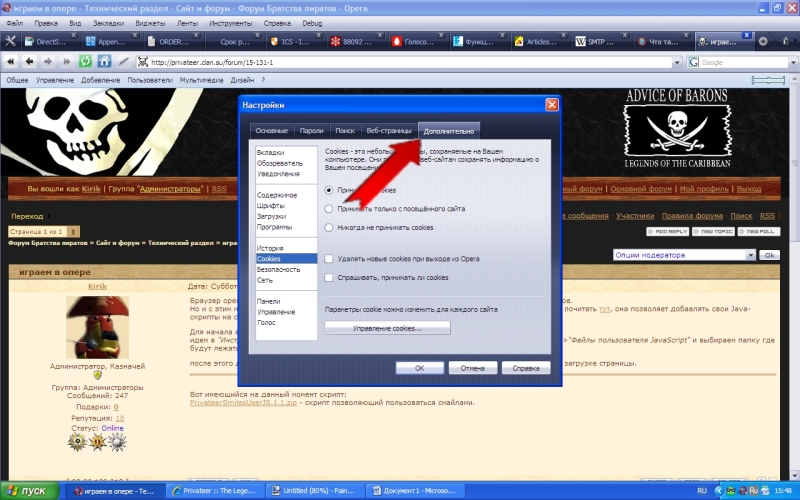Viewport: 800px width, 500px height.
Task: Select the accept cookies radio button
Action: pyautogui.click(x=329, y=190)
